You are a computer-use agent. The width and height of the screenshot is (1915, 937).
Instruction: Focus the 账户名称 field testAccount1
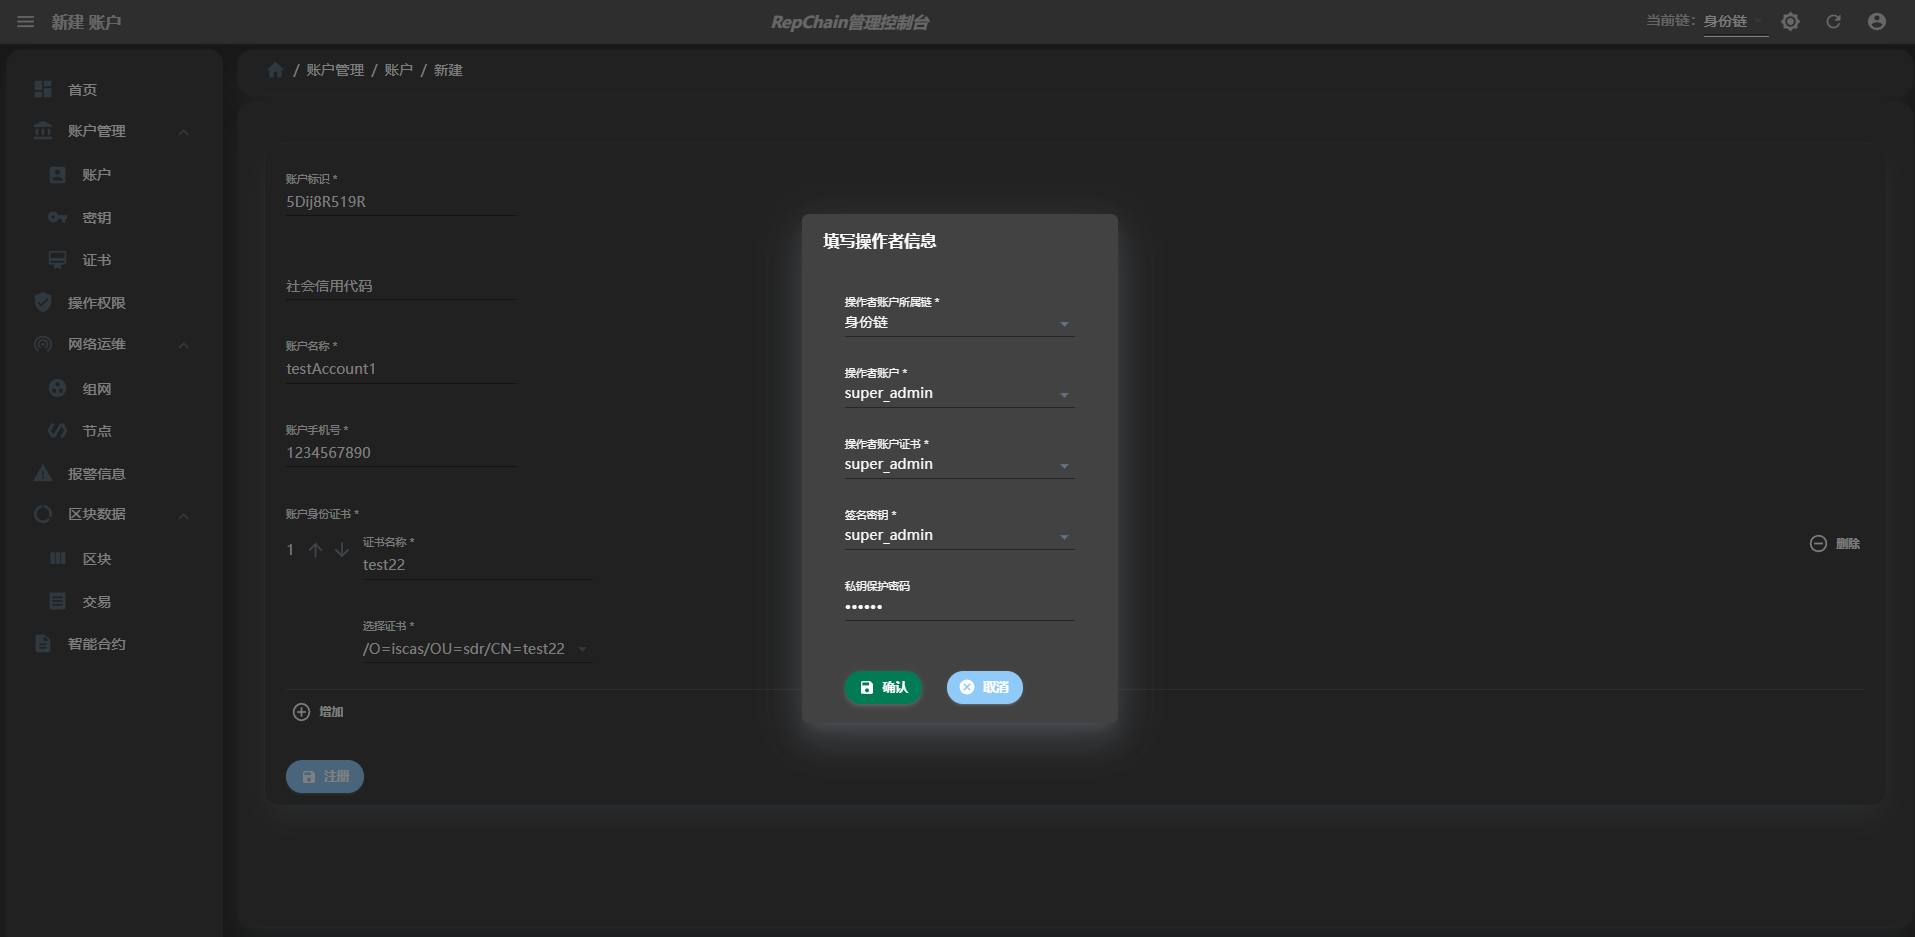click(x=401, y=369)
